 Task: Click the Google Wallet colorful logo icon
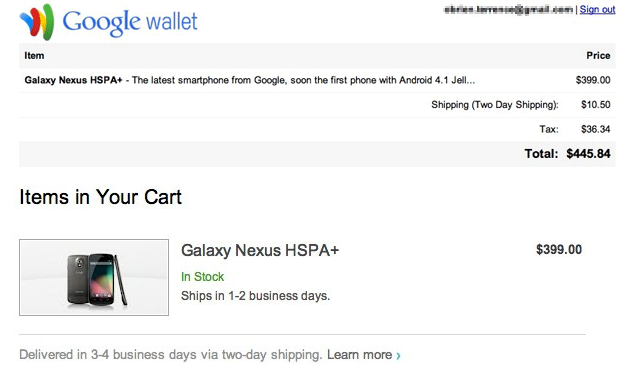click(37, 21)
